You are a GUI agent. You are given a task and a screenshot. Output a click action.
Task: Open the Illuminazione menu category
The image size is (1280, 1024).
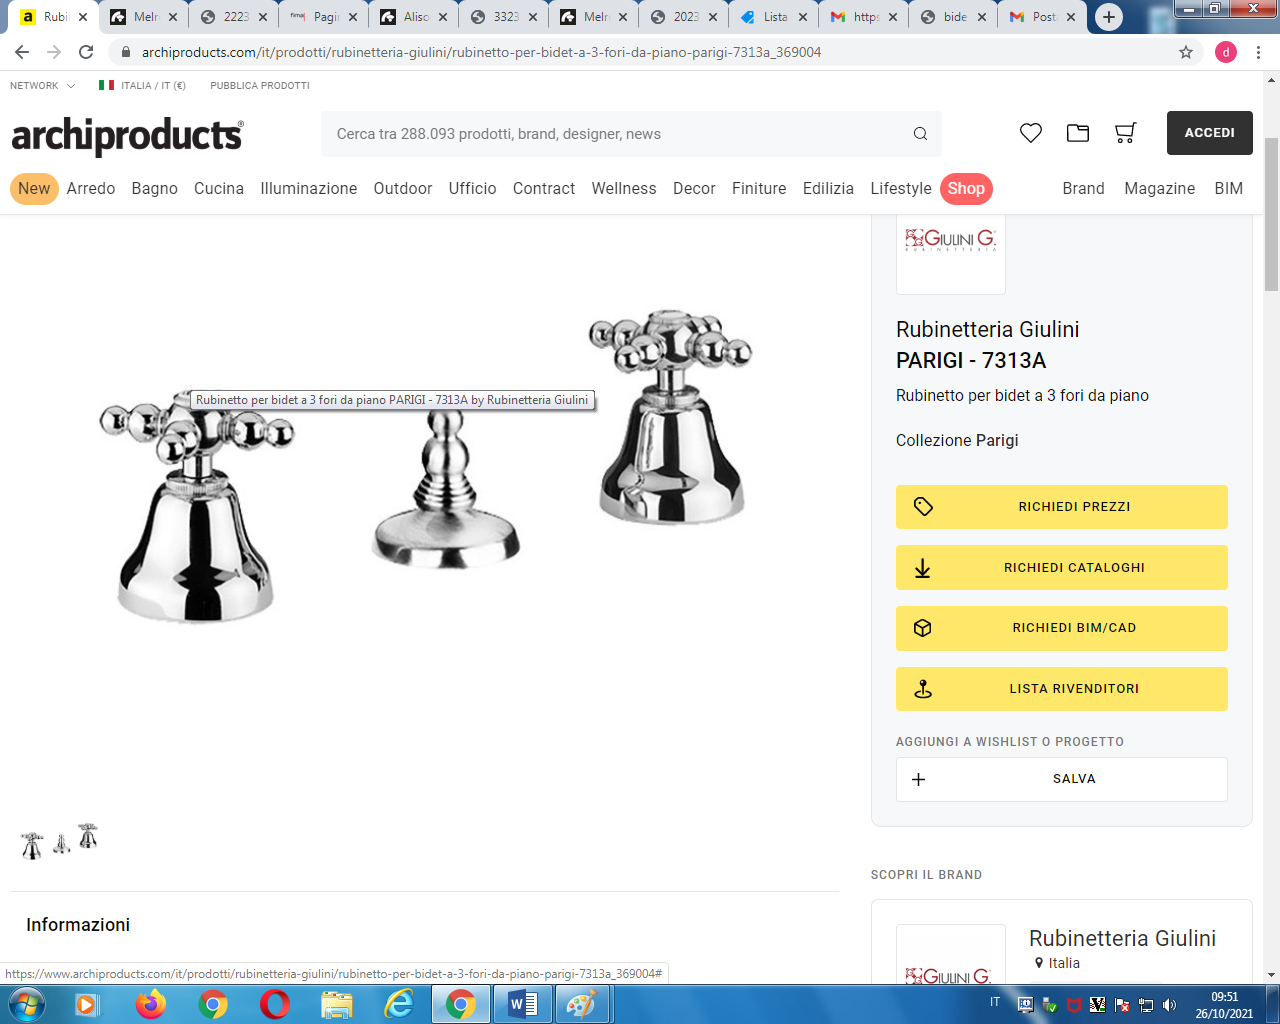309,188
